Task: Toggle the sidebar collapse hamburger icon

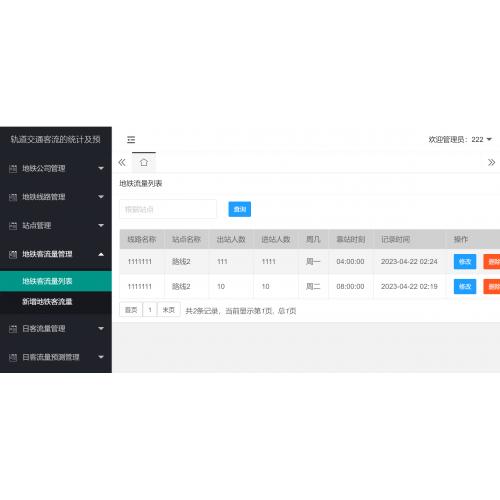Action: pos(131,140)
